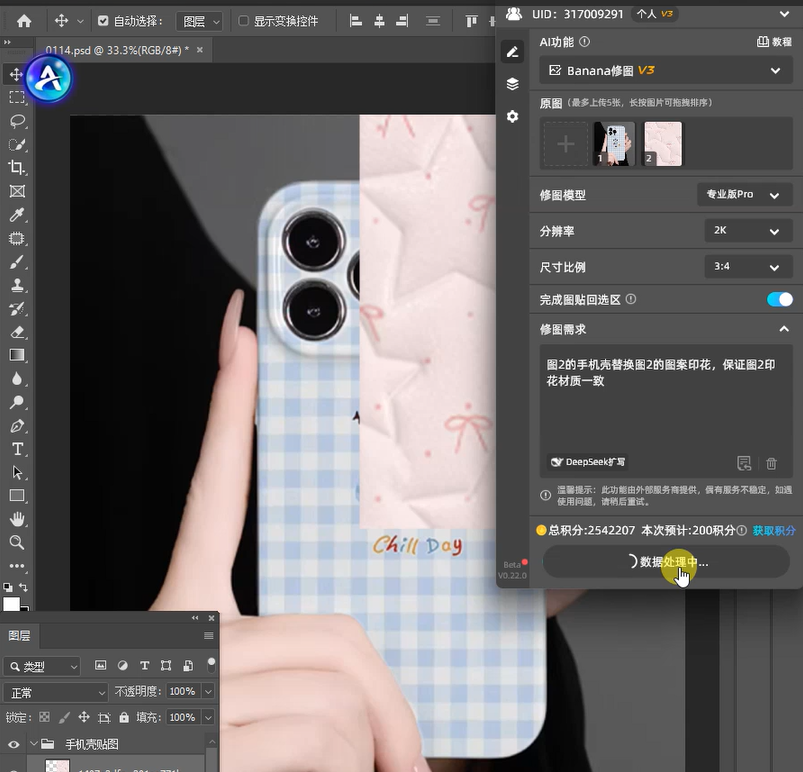Open the 尺寸比例 3:4 dropdown
This screenshot has width=803, height=772.
click(748, 266)
